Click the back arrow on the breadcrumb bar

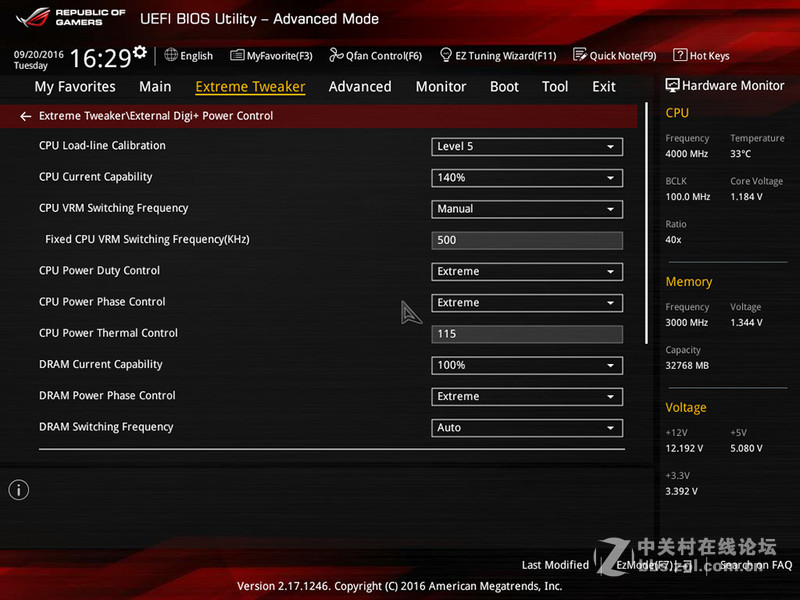tap(25, 115)
